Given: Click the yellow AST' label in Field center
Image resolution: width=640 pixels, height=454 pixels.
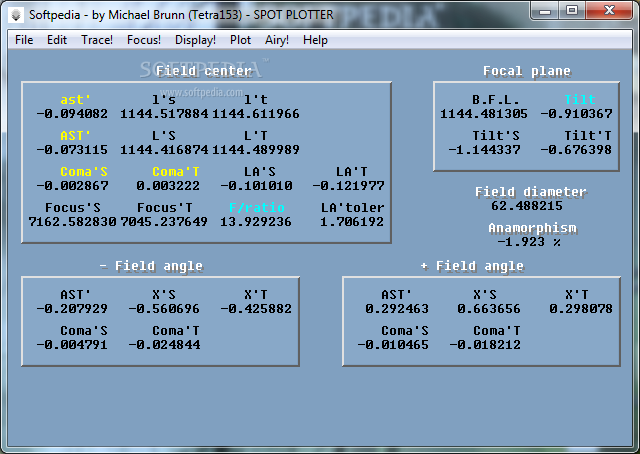Looking at the screenshot, I should point(76,136).
